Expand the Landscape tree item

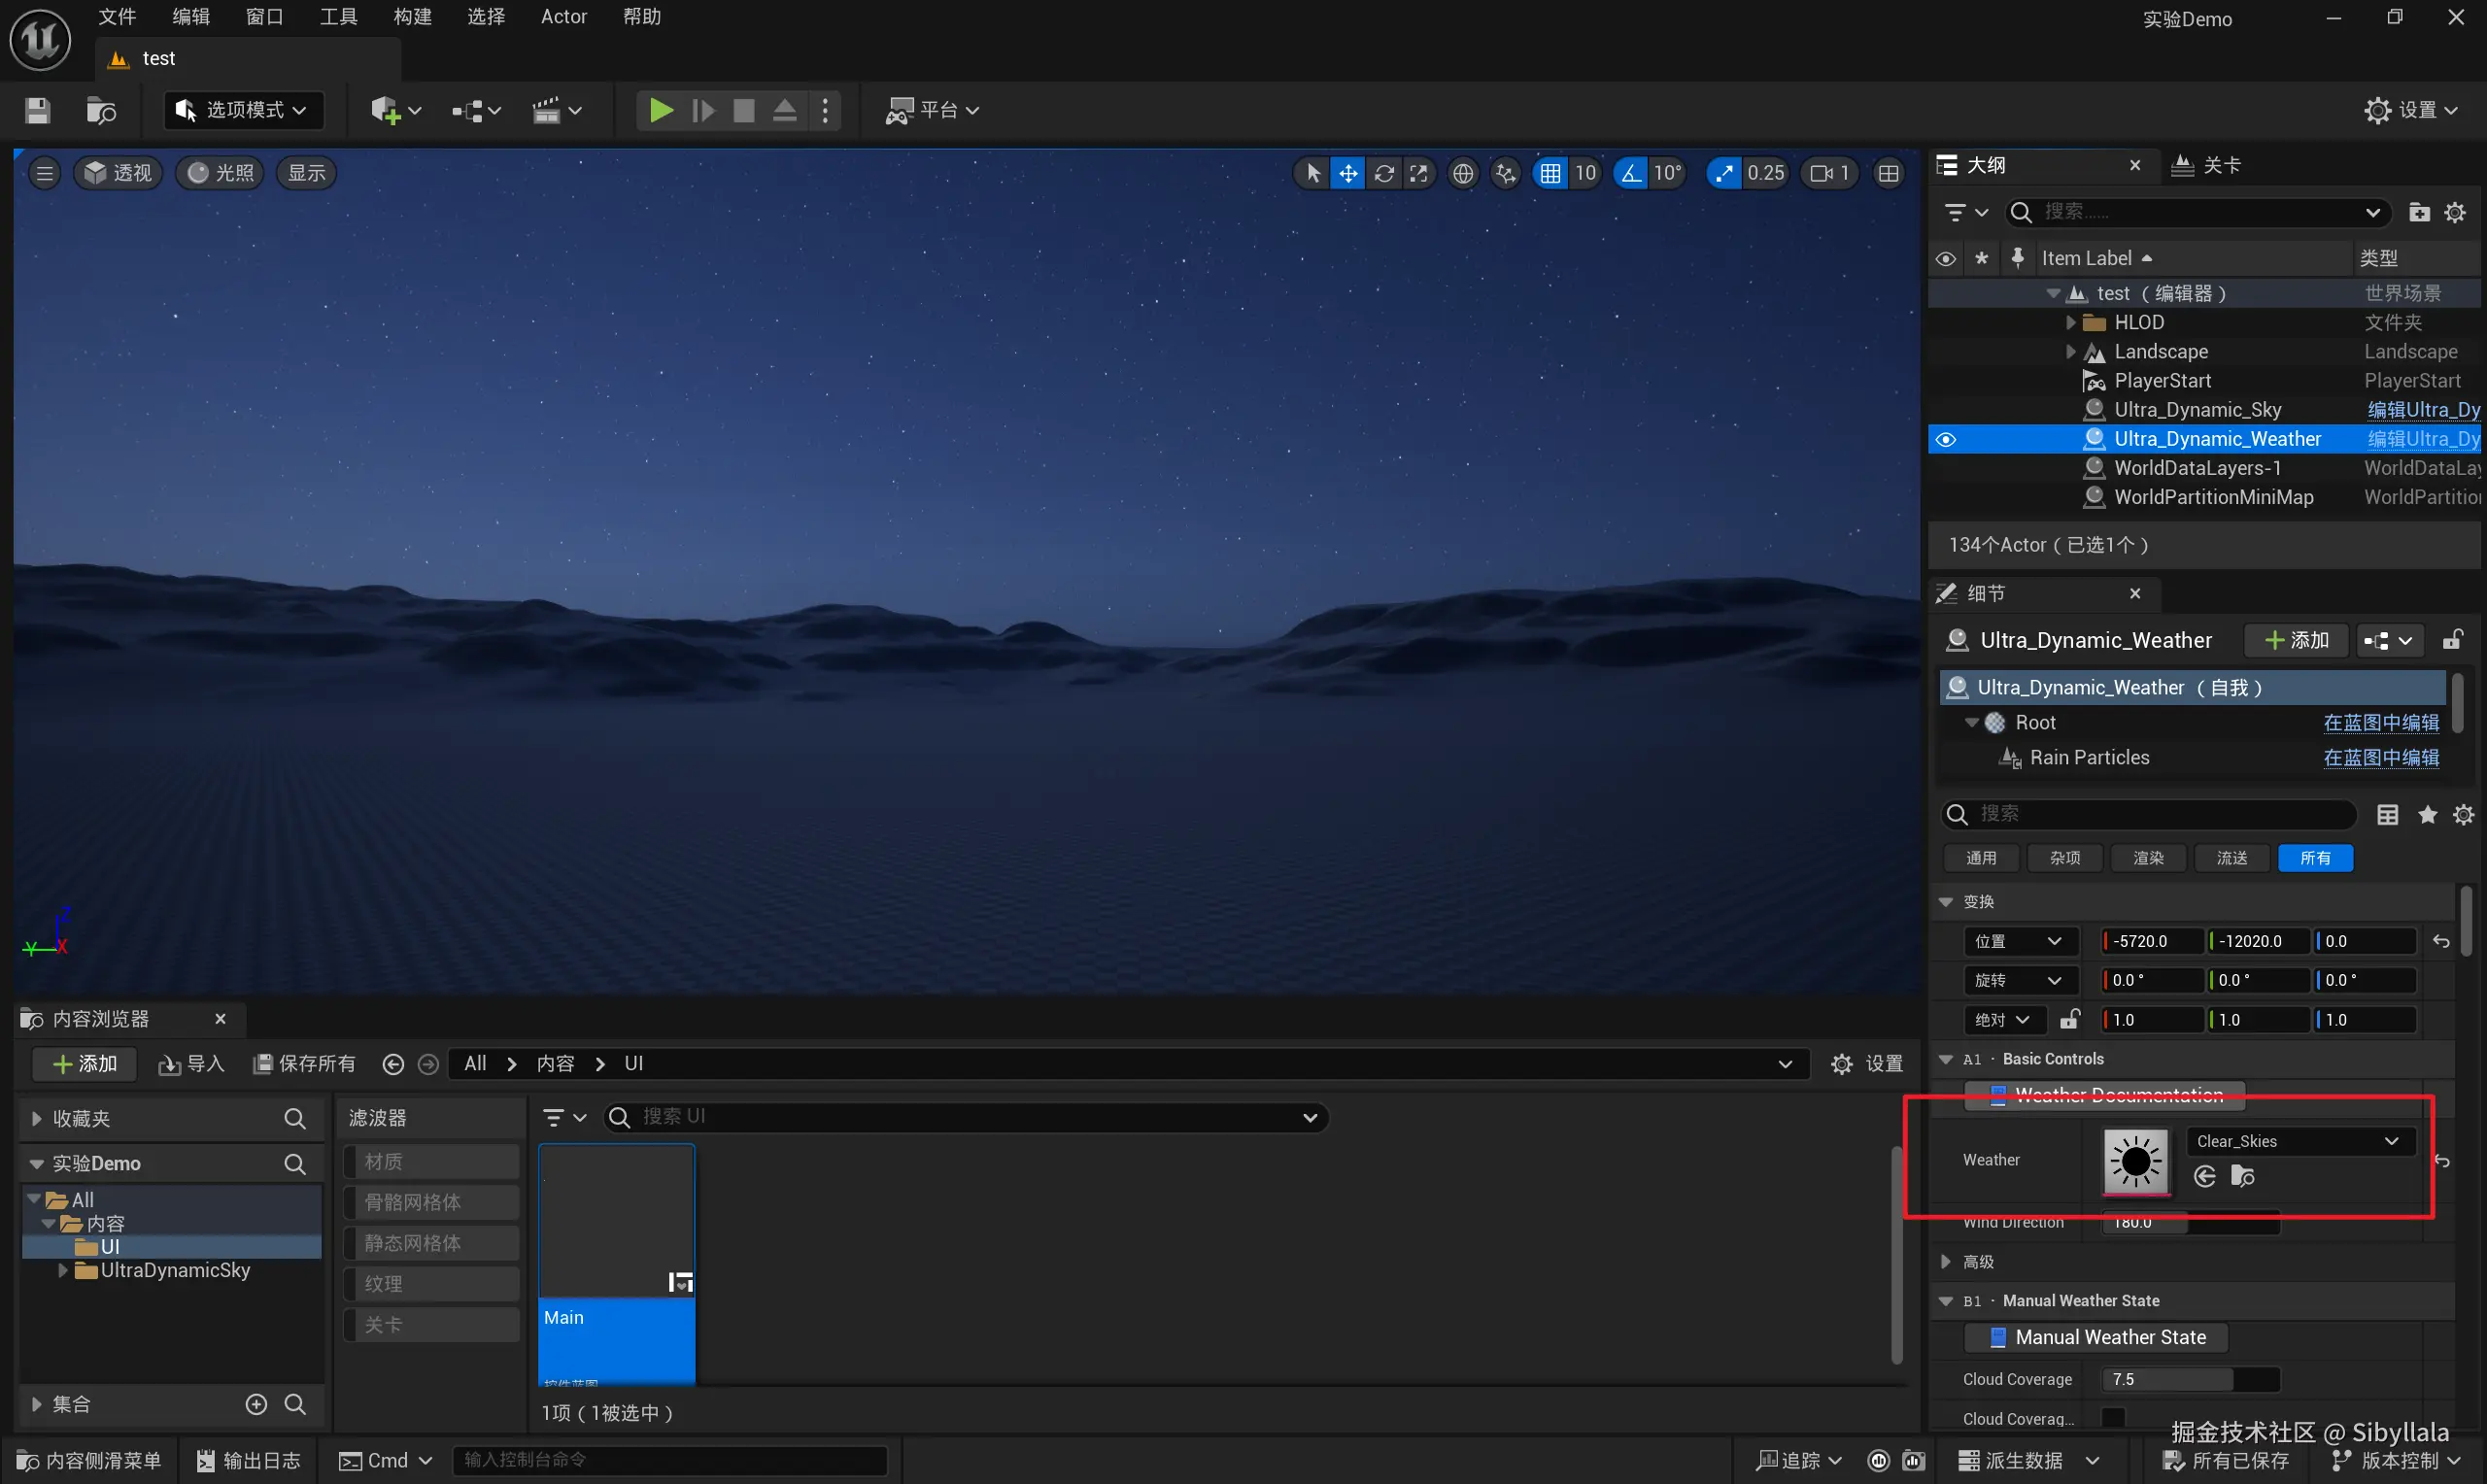point(2070,352)
